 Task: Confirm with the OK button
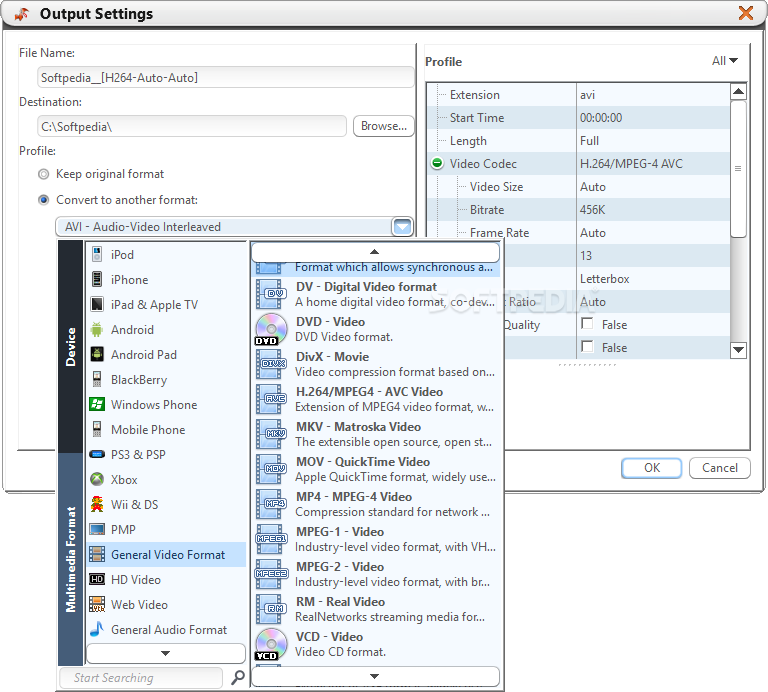coord(651,468)
